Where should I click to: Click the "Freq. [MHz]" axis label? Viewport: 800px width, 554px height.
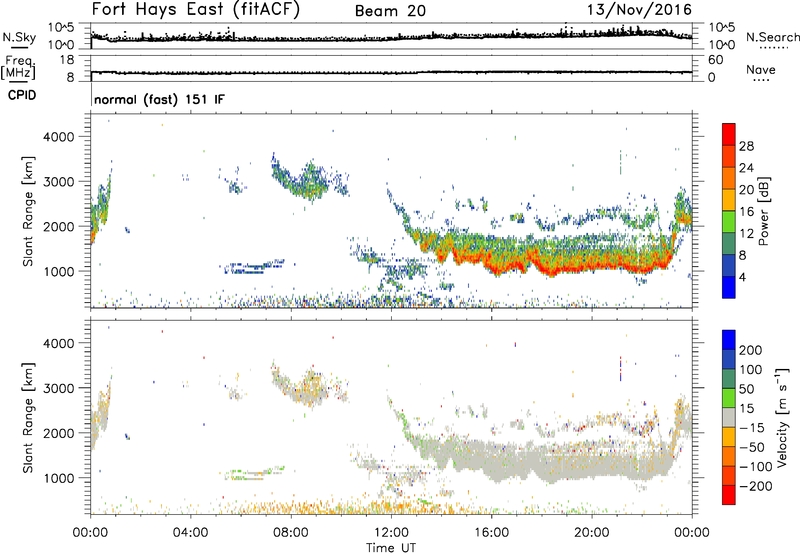19,67
